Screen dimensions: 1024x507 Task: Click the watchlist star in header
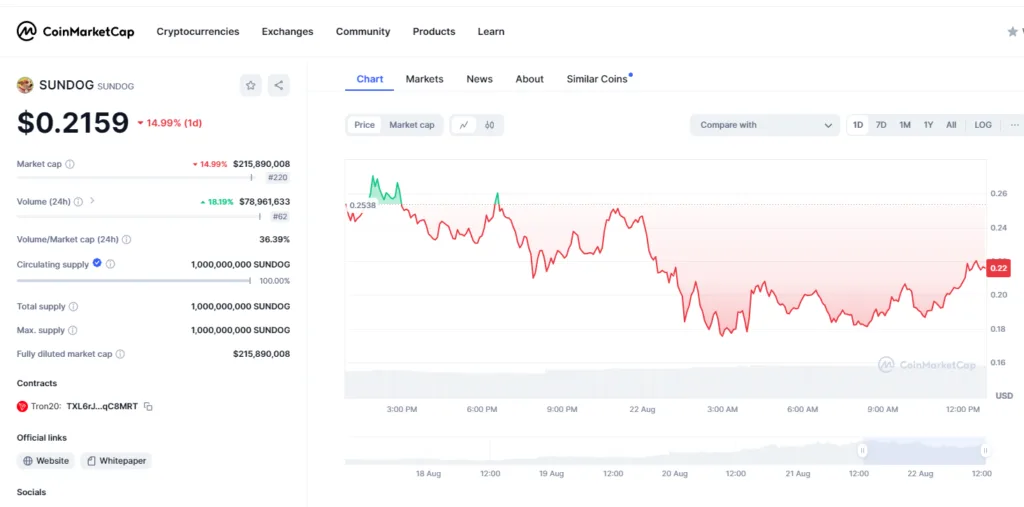pos(1012,31)
